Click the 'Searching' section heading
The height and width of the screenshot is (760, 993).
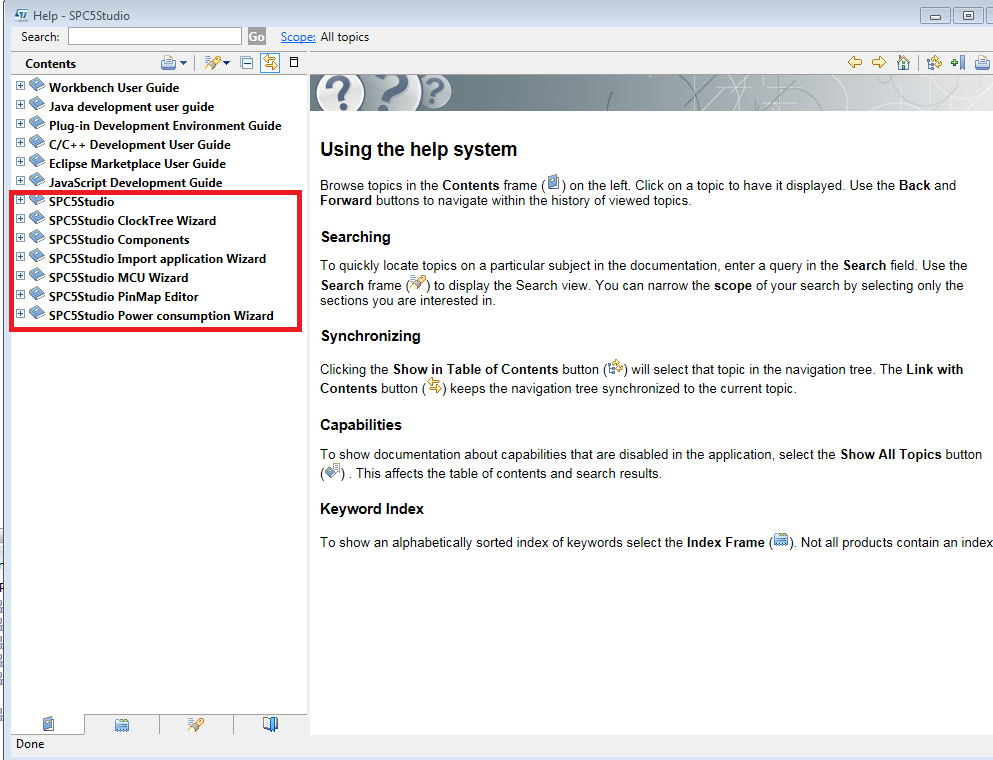[x=355, y=237]
